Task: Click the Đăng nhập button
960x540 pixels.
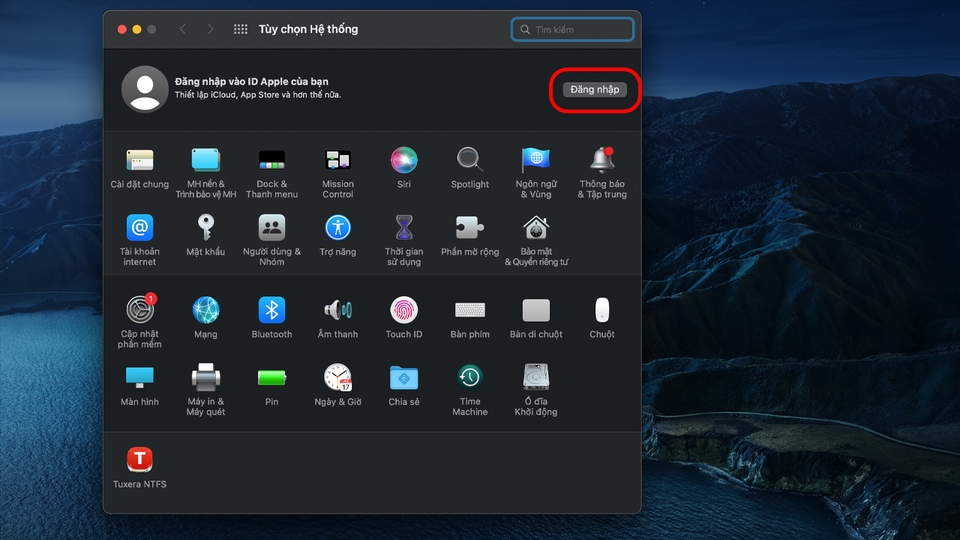Action: pyautogui.click(x=594, y=89)
